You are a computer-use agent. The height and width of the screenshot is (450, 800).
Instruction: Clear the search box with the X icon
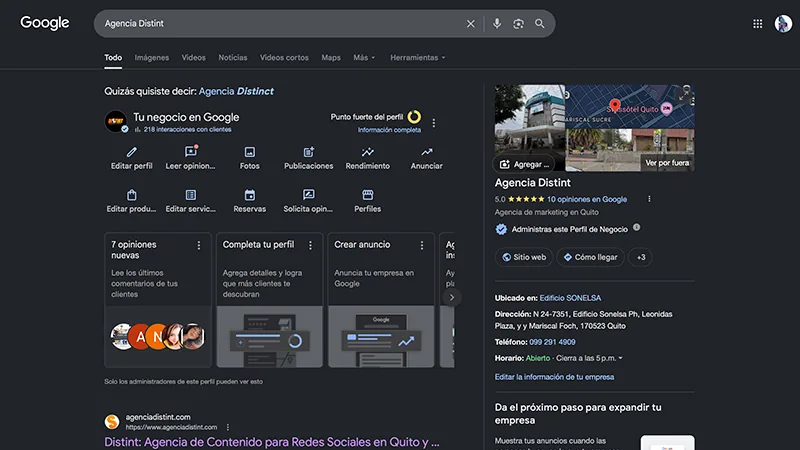tap(470, 23)
